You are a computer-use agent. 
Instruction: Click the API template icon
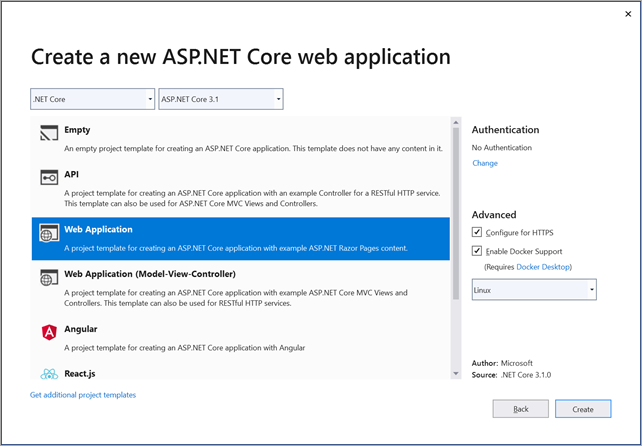click(x=49, y=177)
